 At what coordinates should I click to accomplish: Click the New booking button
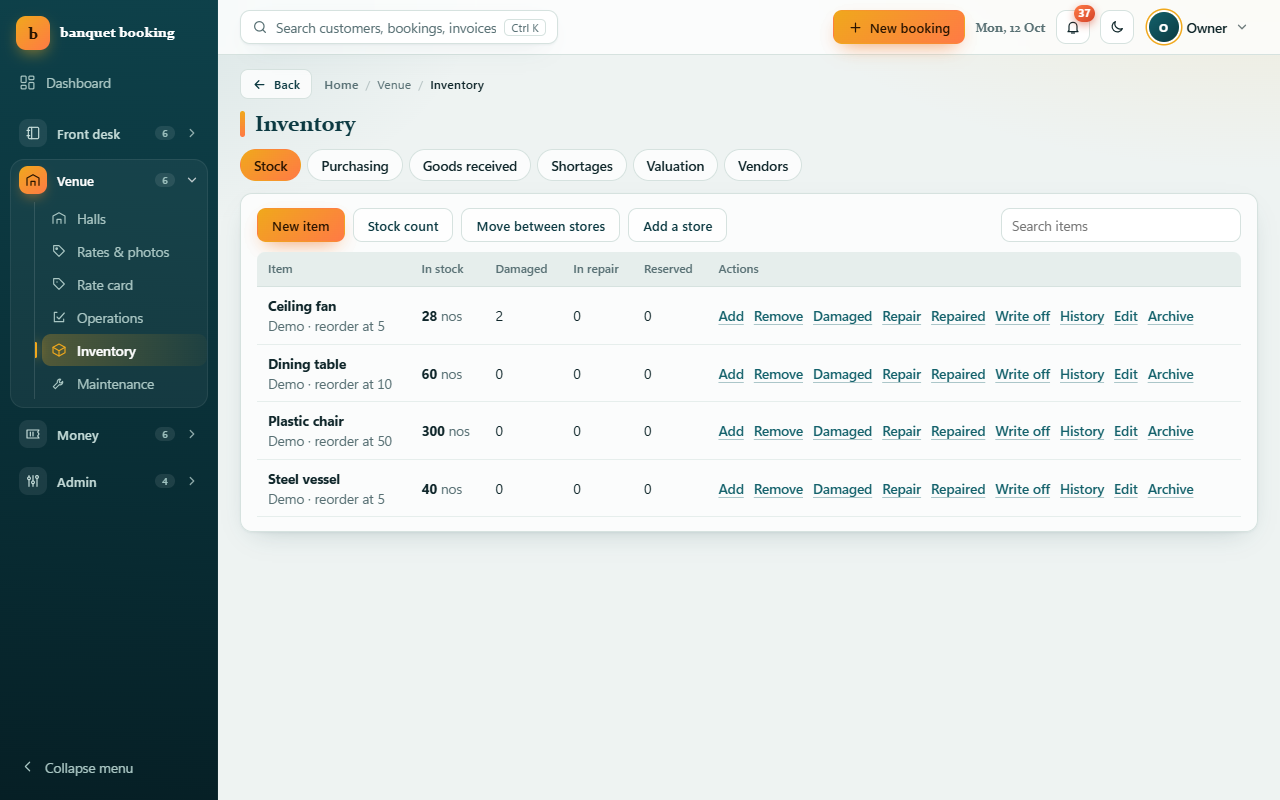pos(899,27)
